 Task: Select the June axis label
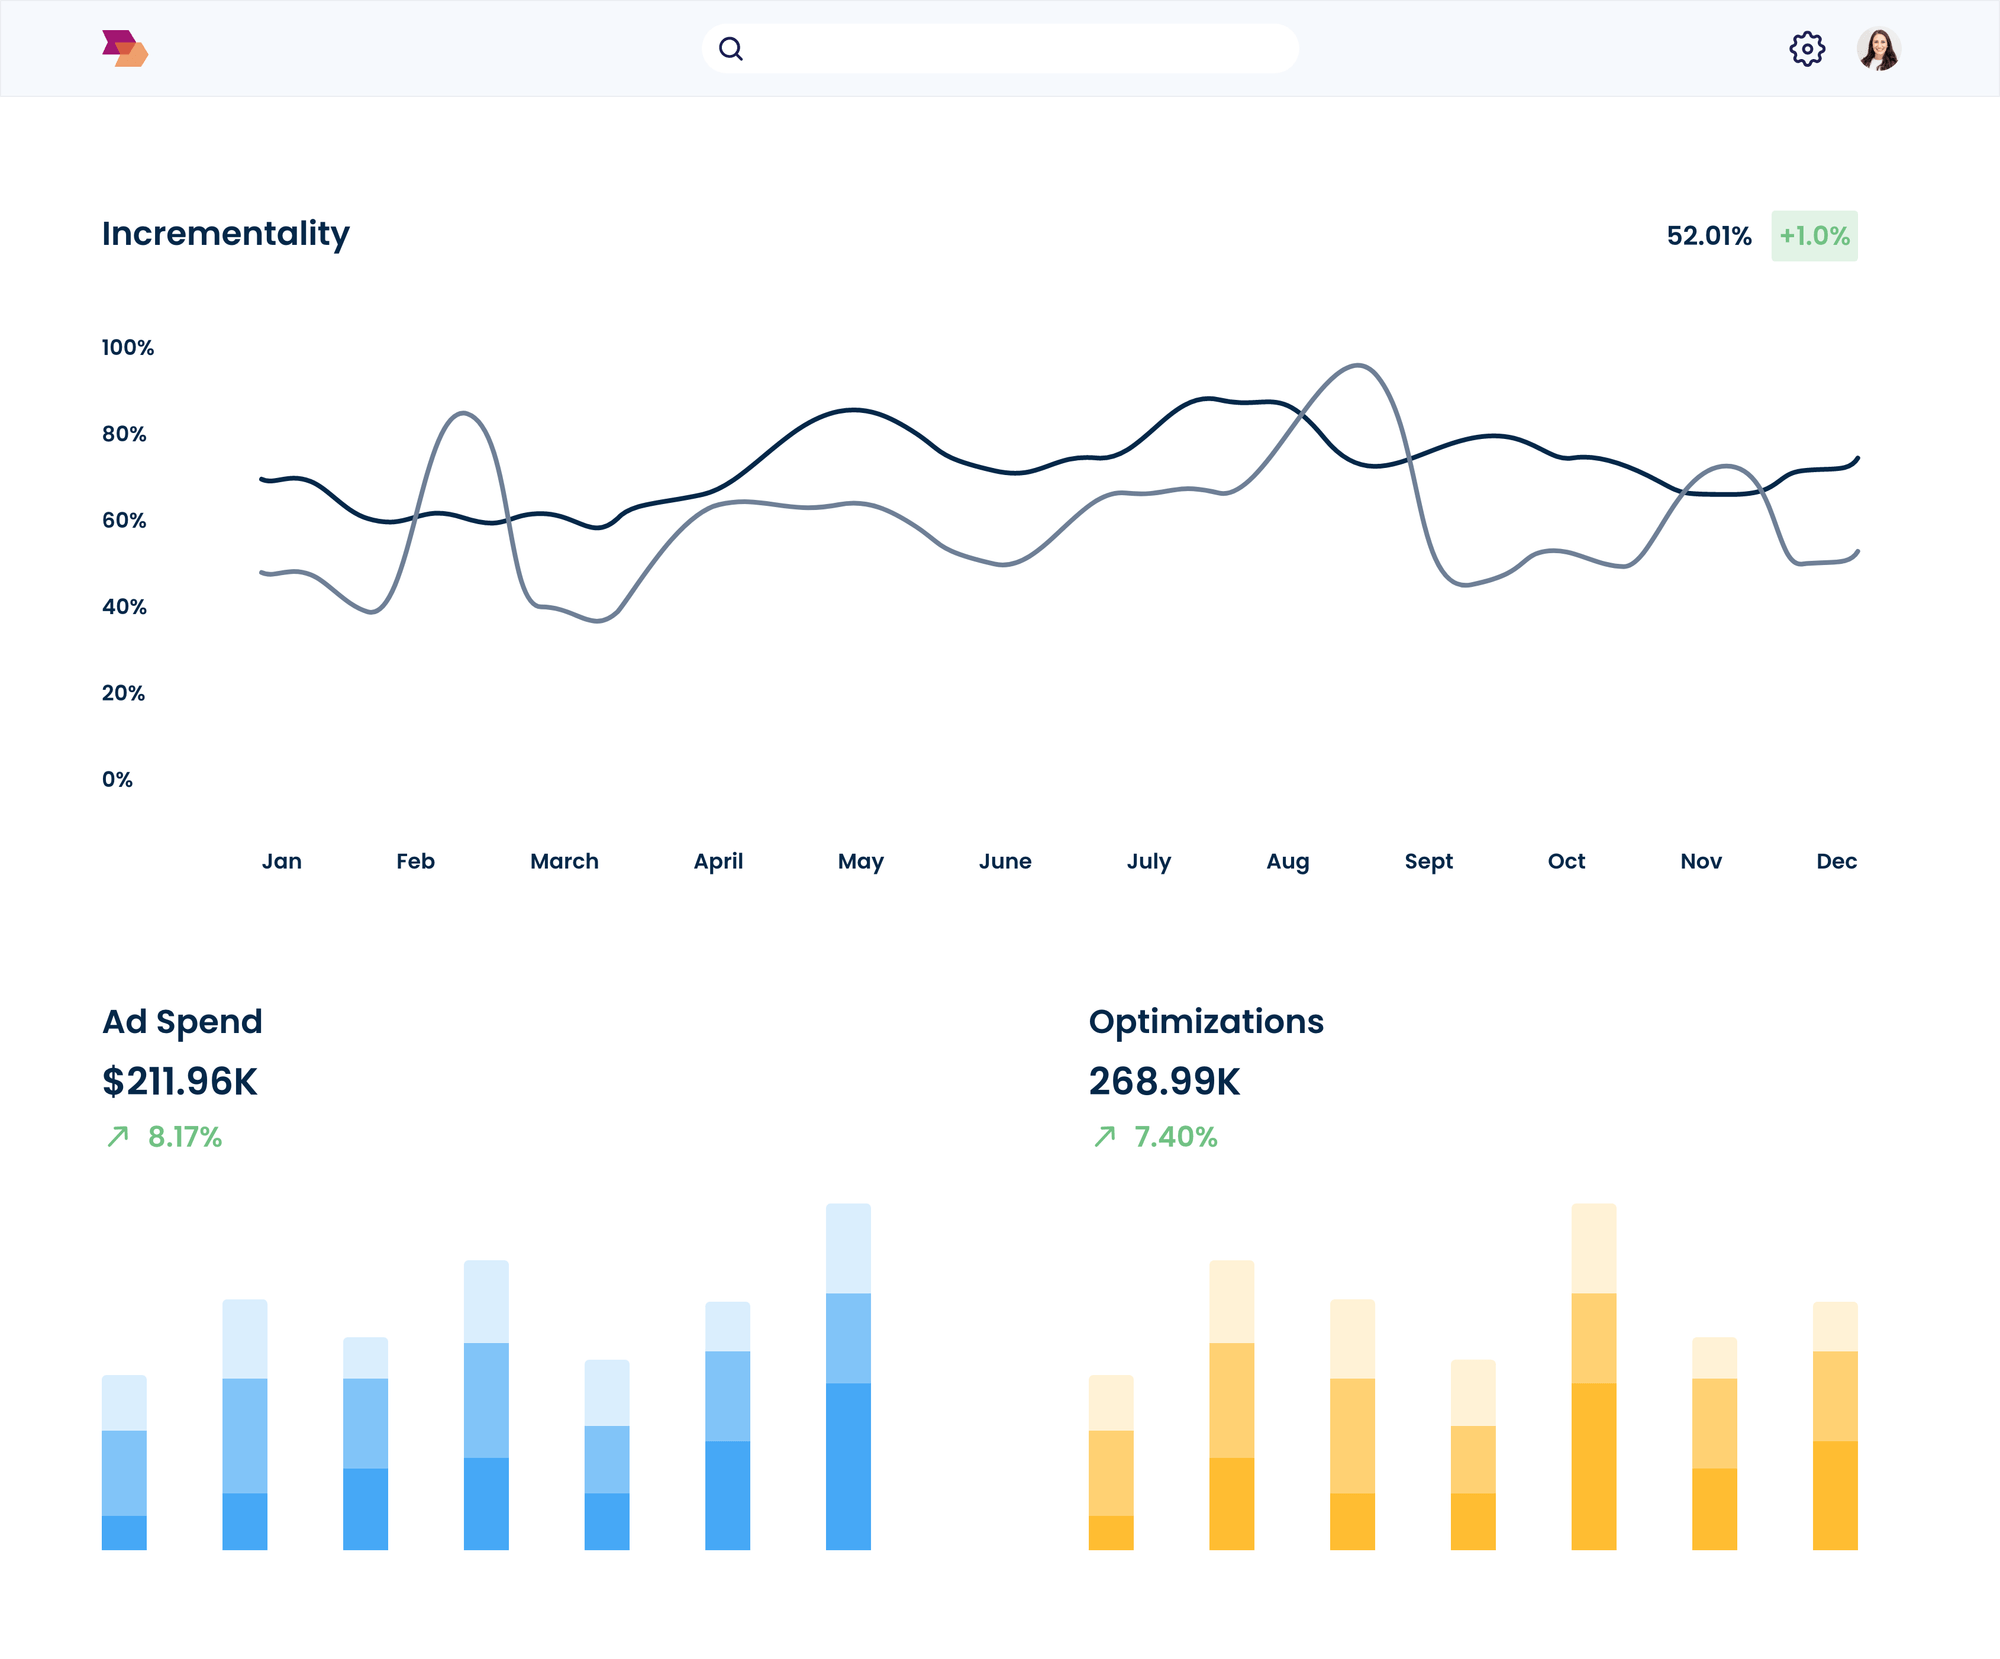click(x=1005, y=861)
